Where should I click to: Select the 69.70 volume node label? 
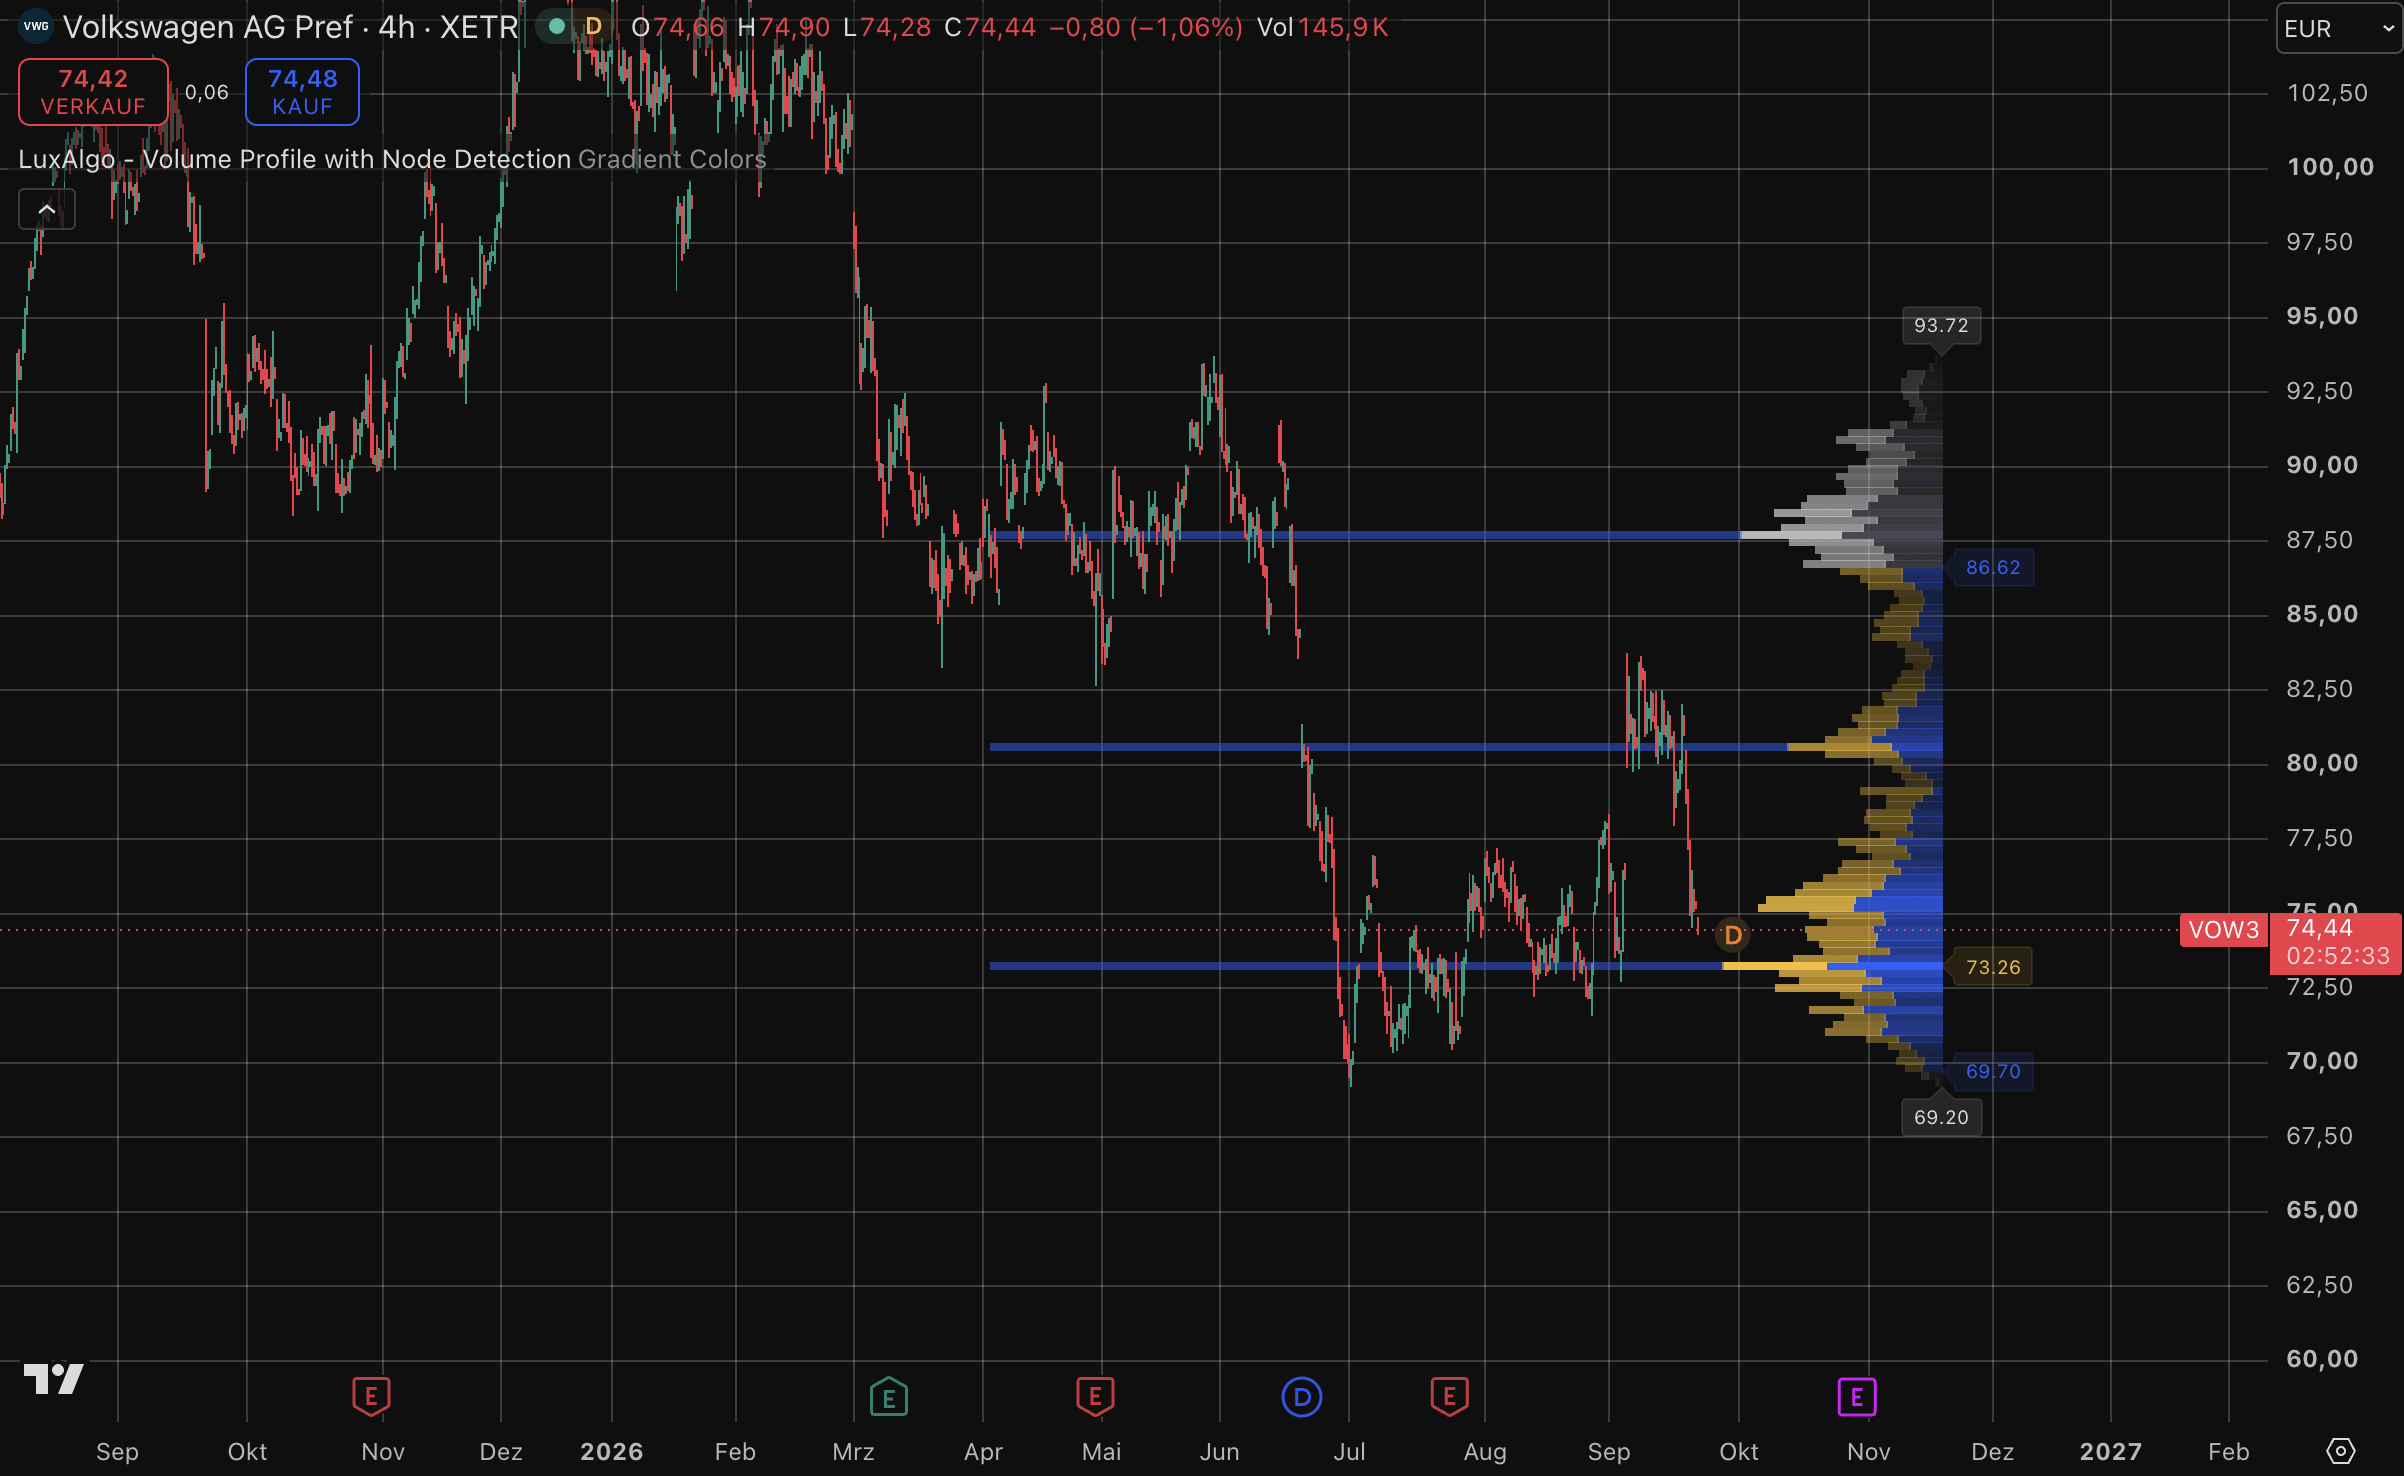[x=1993, y=1072]
